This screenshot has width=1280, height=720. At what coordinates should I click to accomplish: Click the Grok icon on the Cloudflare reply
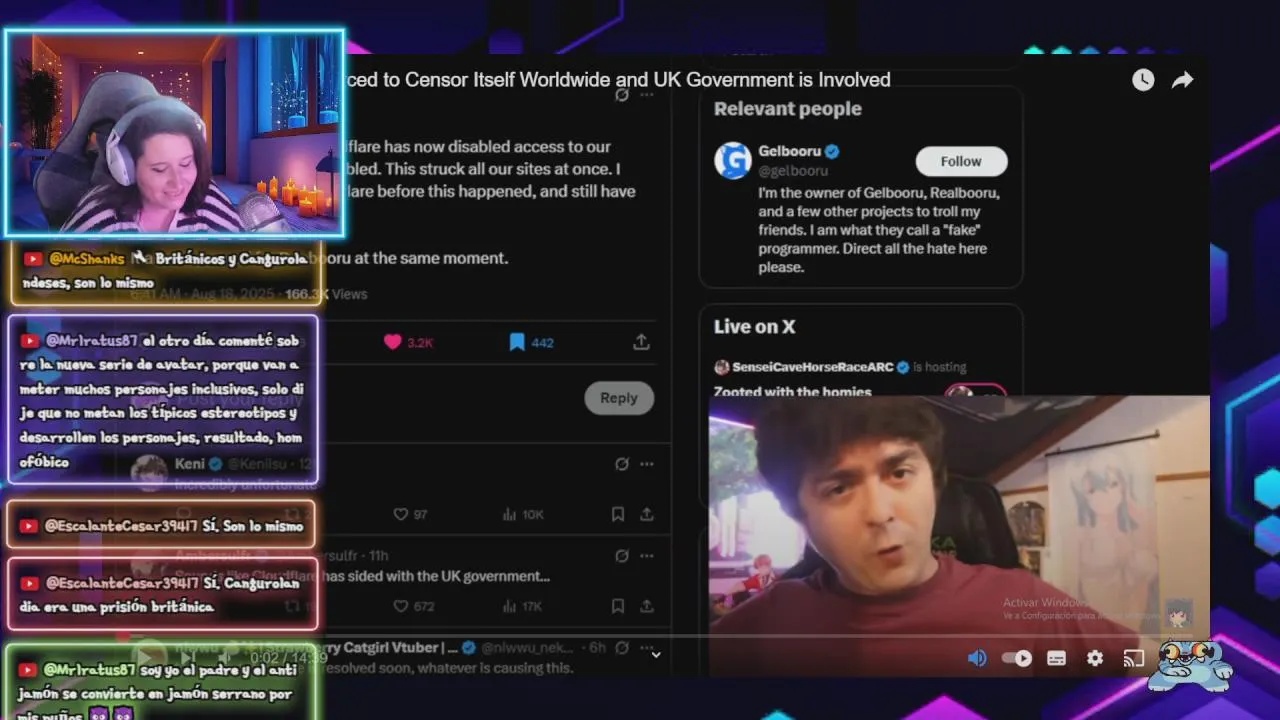(622, 556)
